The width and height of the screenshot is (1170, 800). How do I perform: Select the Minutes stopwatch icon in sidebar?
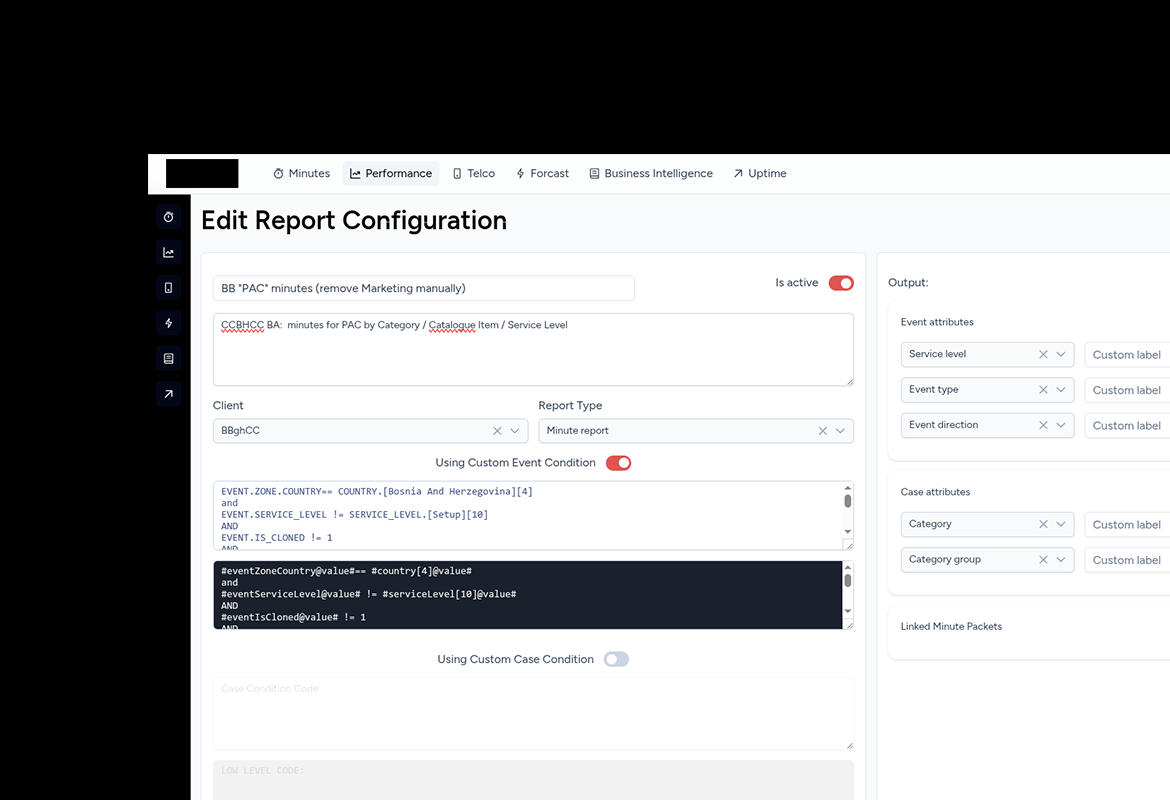point(168,217)
